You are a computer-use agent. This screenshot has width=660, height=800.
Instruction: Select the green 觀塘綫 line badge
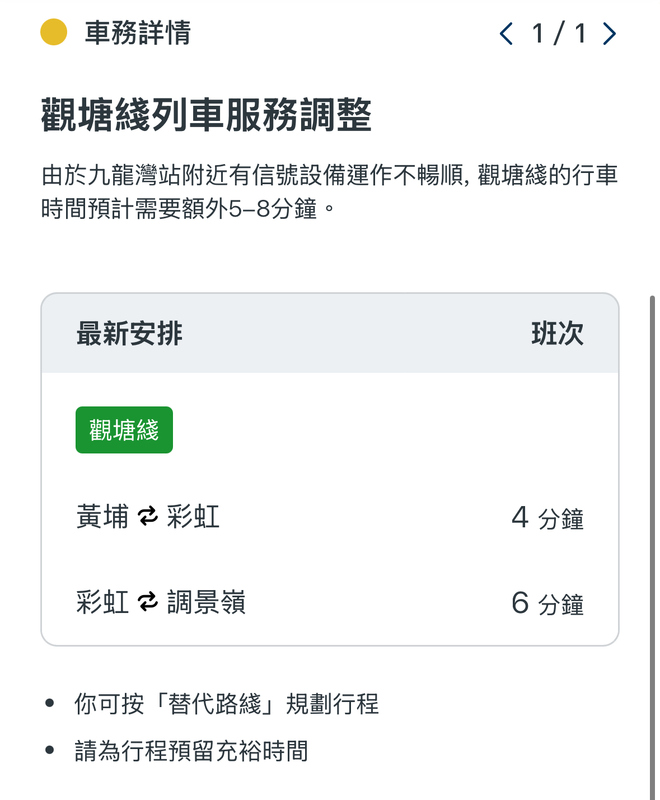[x=124, y=430]
